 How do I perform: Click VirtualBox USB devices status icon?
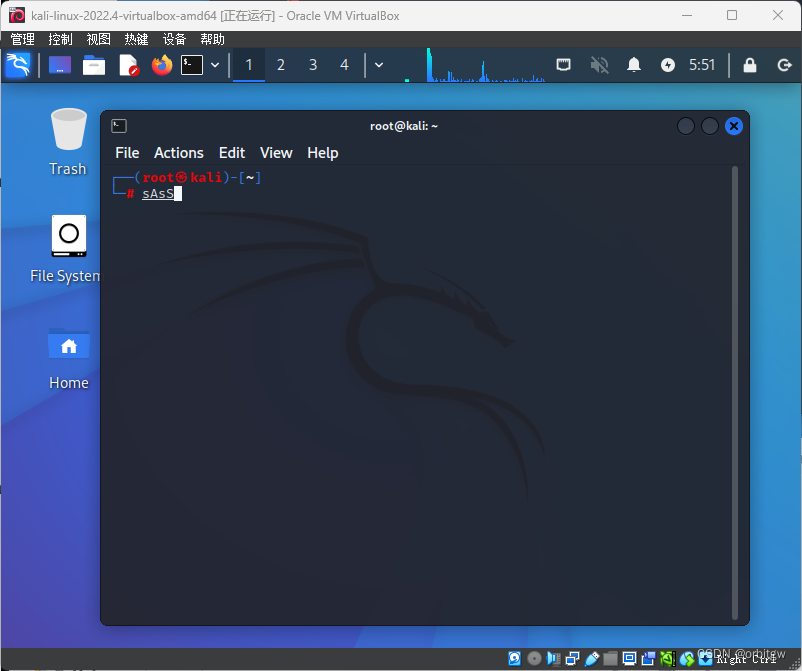click(x=592, y=658)
